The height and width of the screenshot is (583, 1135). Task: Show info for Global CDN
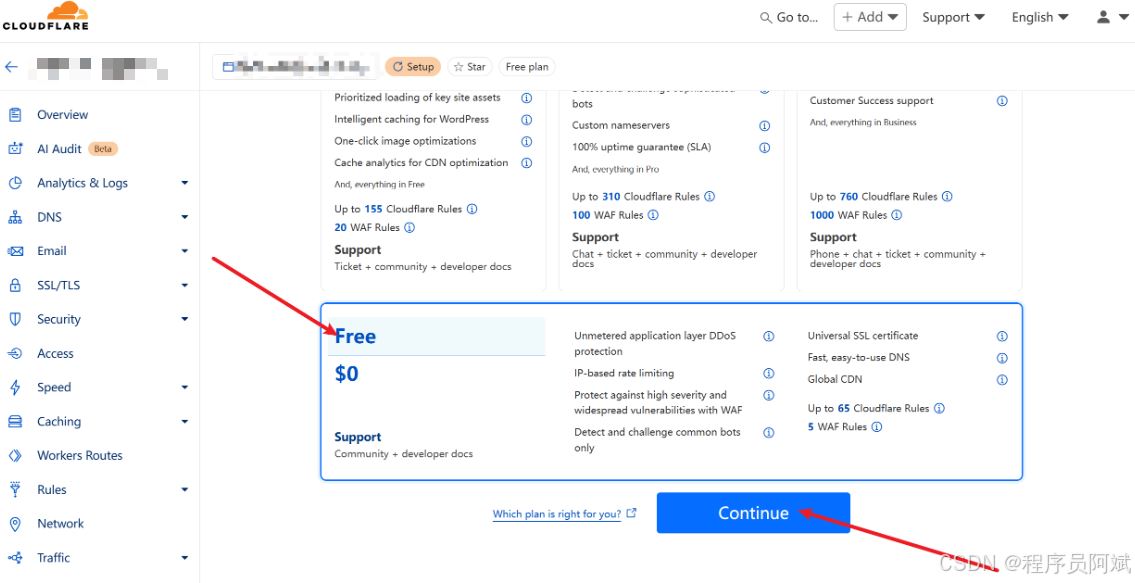click(x=1002, y=379)
